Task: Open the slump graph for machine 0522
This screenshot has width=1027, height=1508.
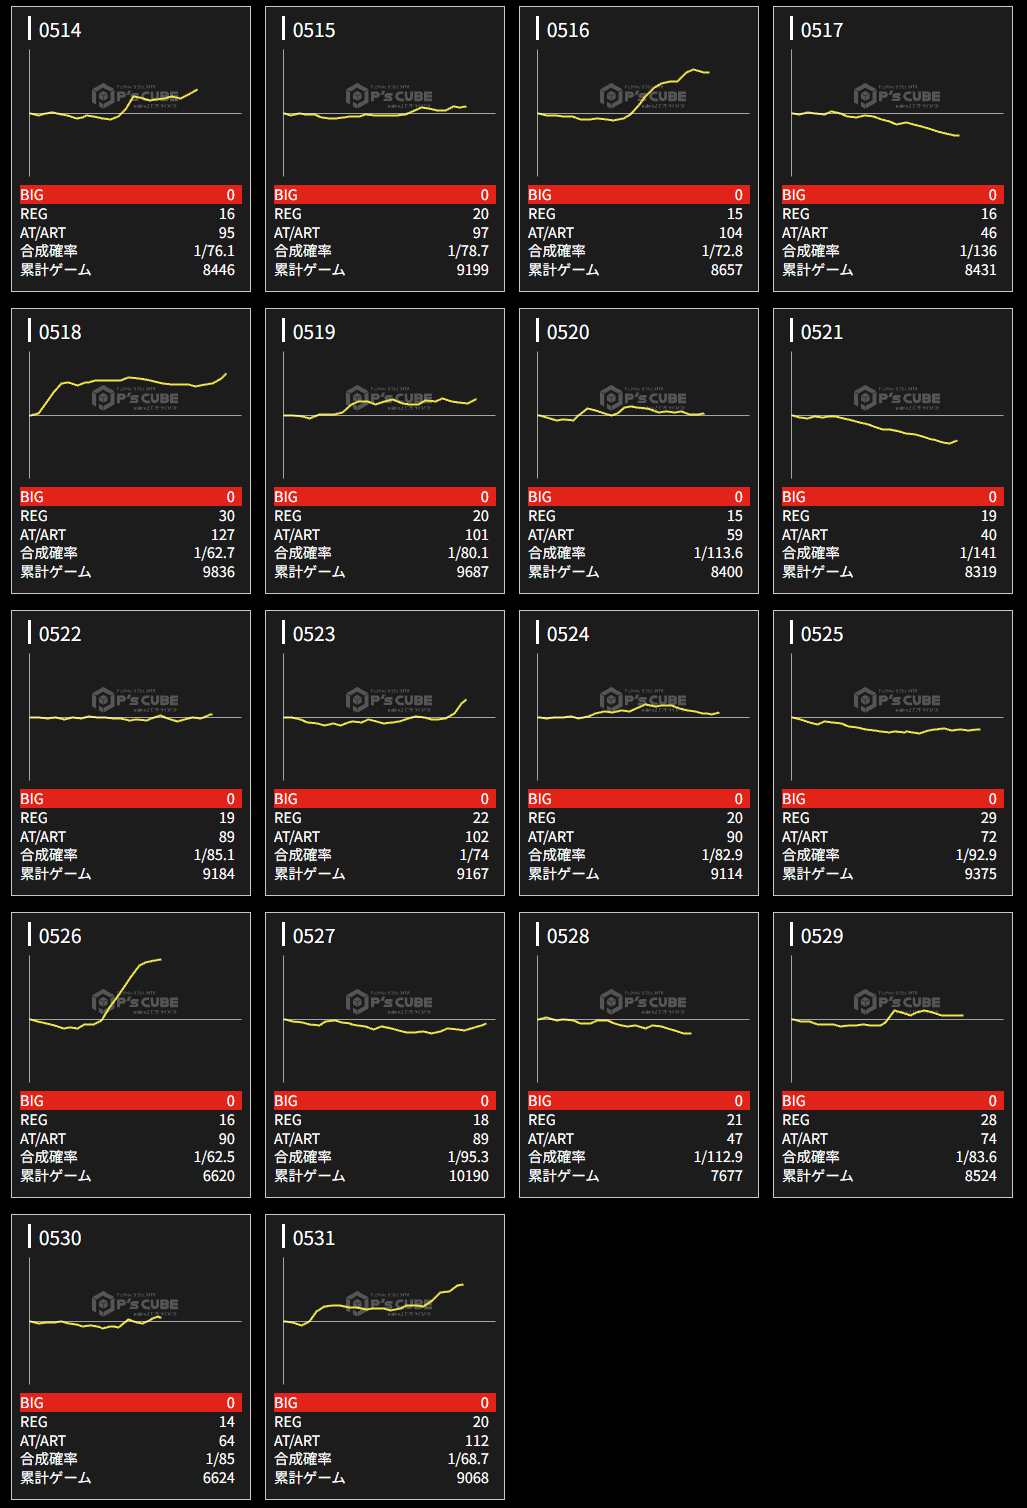Action: click(x=135, y=717)
